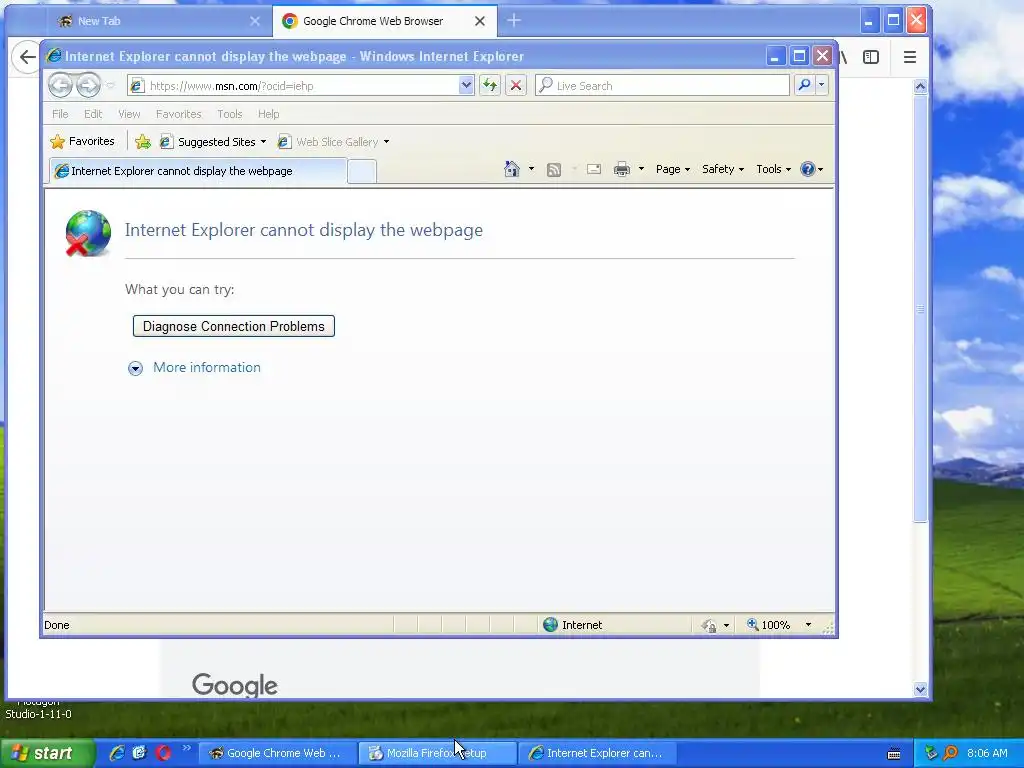Click the More information link text
This screenshot has height=768, width=1024.
click(x=206, y=367)
